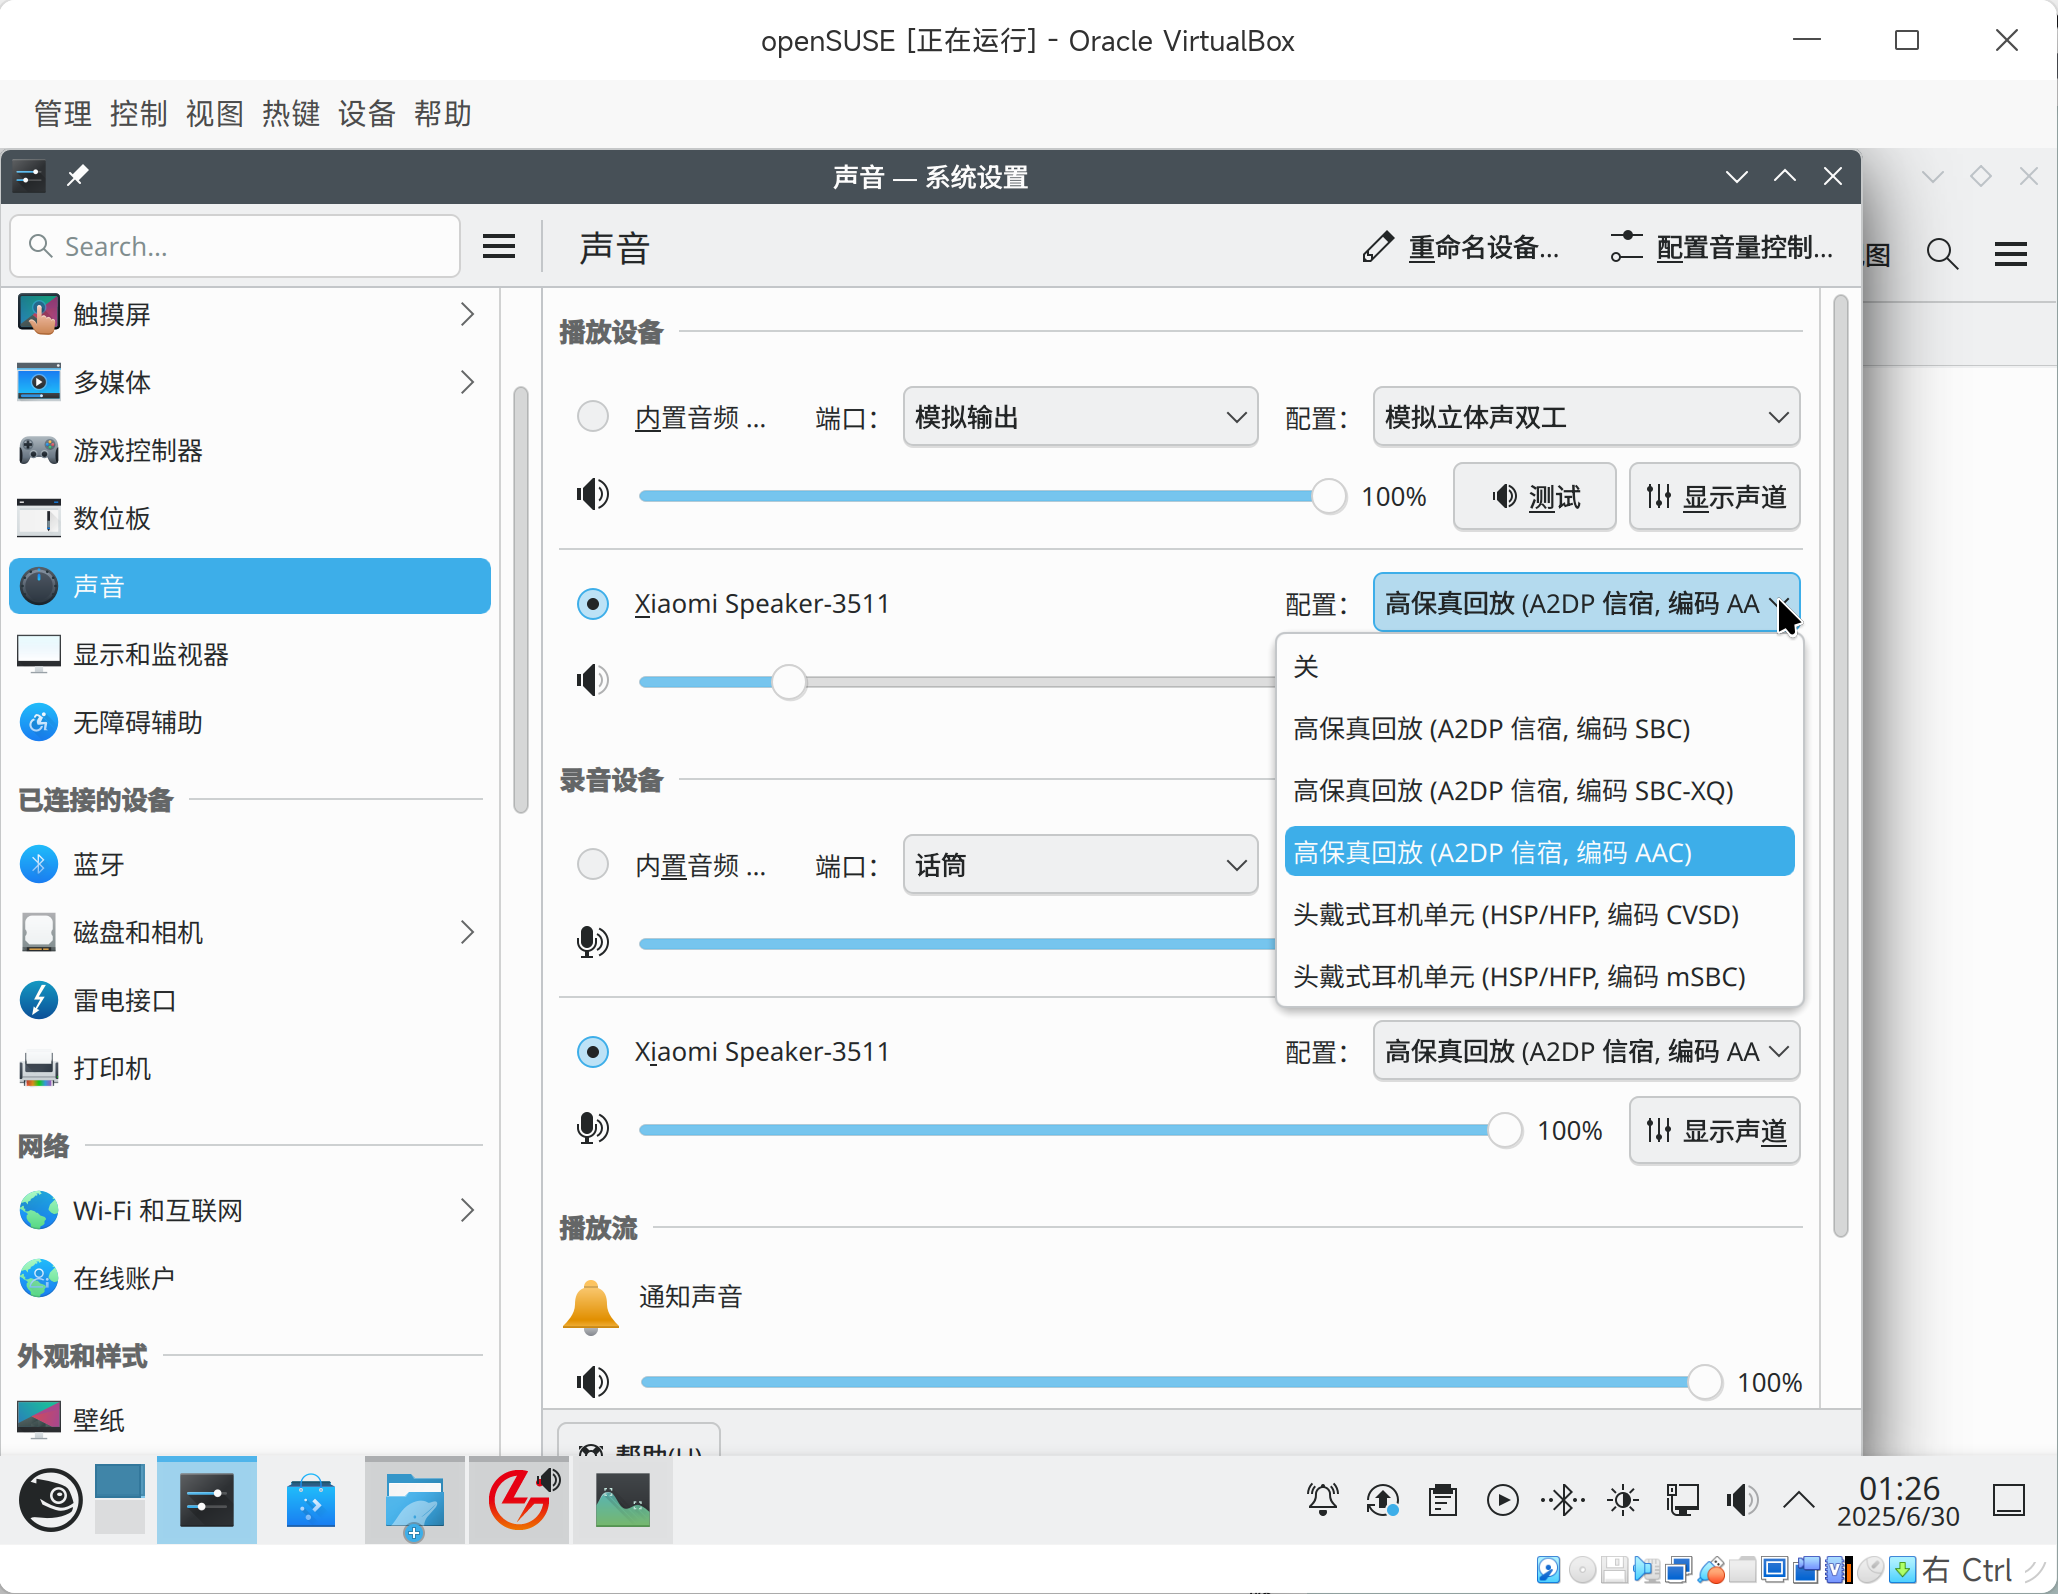
Task: Mute the notification sounds stream icon
Action: [592, 1382]
